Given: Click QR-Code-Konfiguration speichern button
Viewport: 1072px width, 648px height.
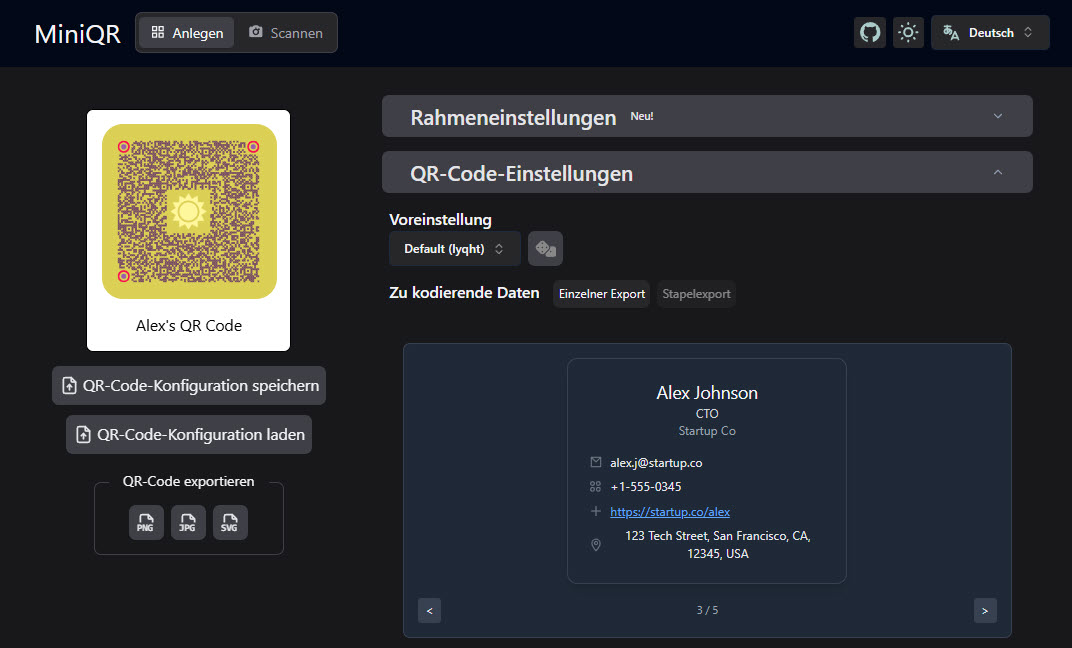Looking at the screenshot, I should pos(189,385).
